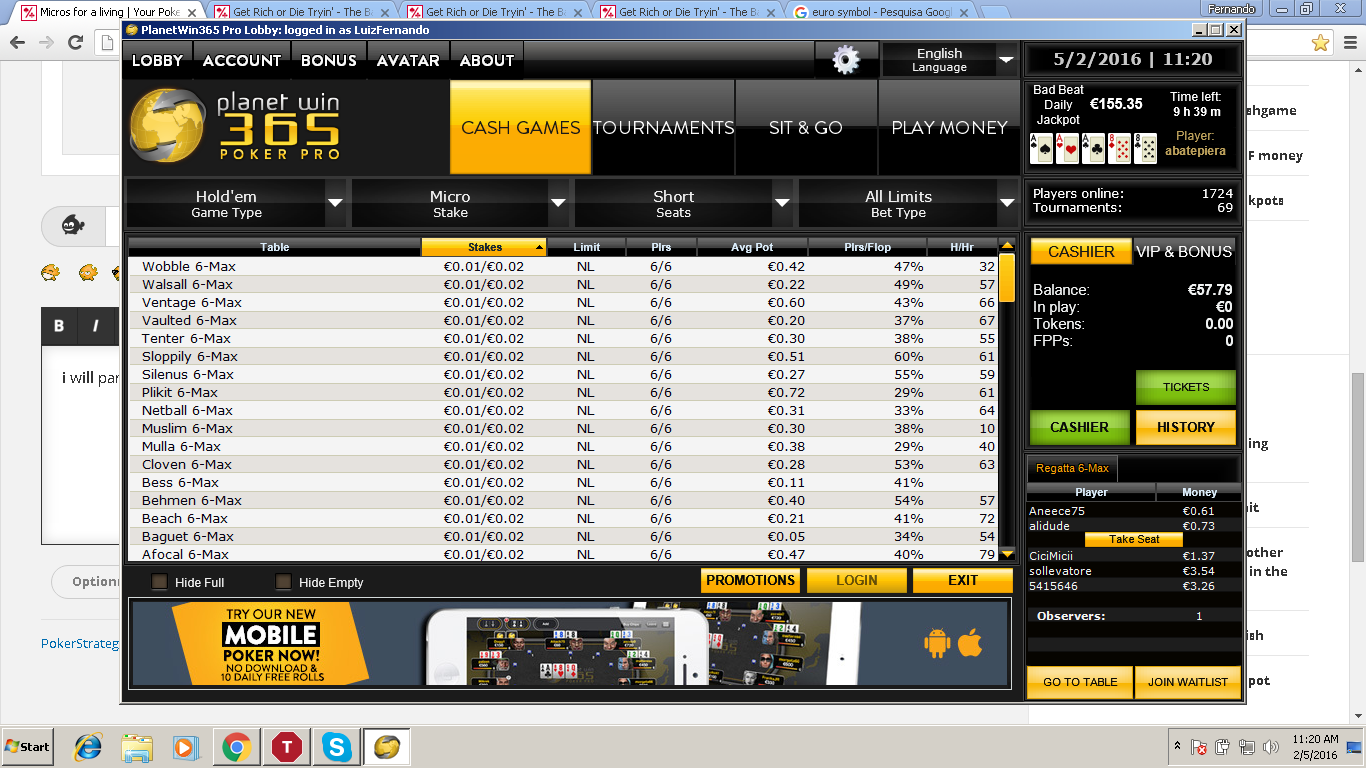Click the green TICKETS button
The width and height of the screenshot is (1366, 768).
click(1186, 387)
